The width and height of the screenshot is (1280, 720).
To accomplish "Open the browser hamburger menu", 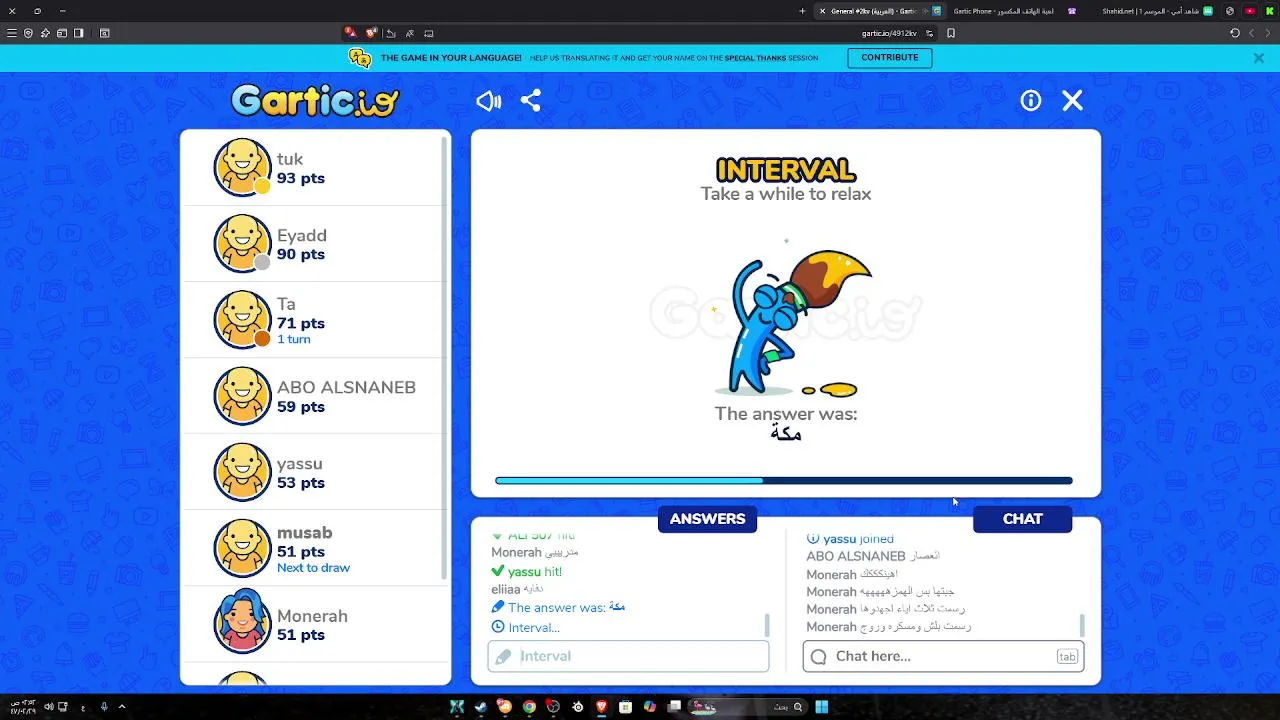I will click(x=12, y=33).
